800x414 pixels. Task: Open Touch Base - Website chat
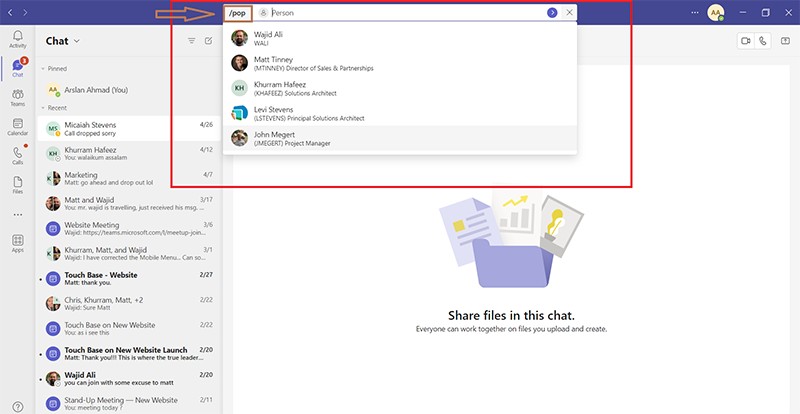(x=128, y=279)
